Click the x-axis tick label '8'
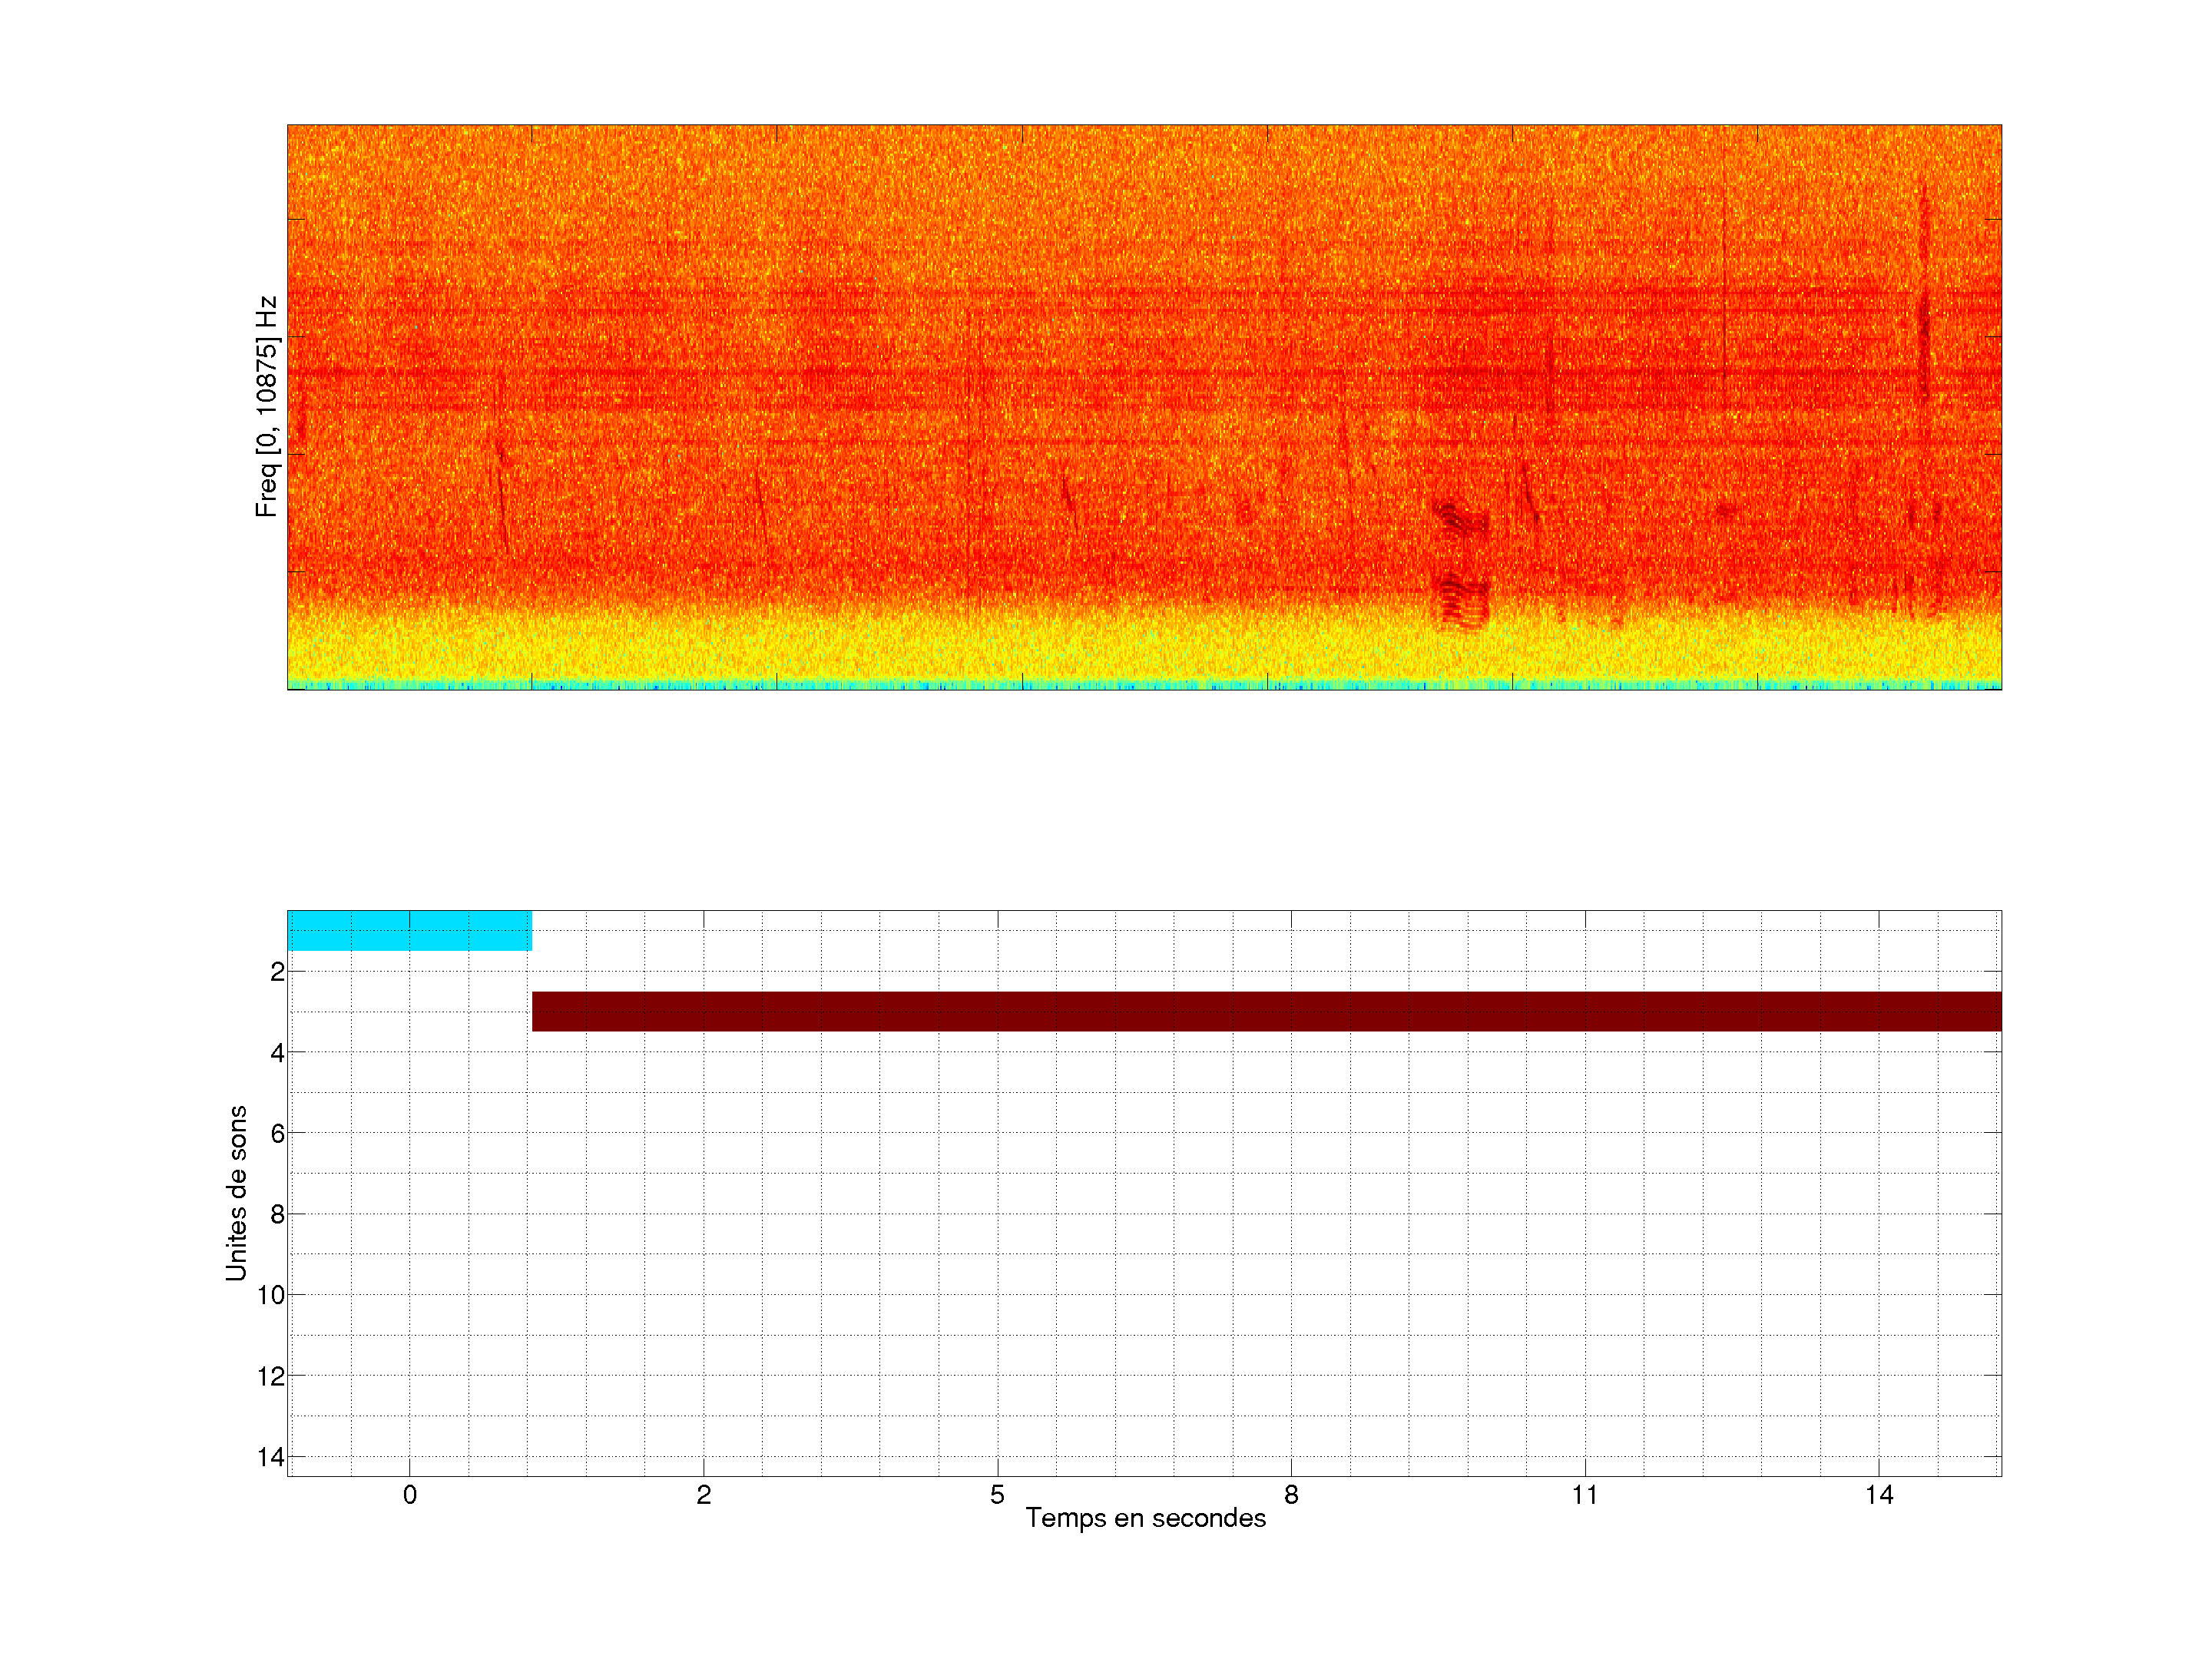The image size is (2212, 1659). tap(1291, 1495)
